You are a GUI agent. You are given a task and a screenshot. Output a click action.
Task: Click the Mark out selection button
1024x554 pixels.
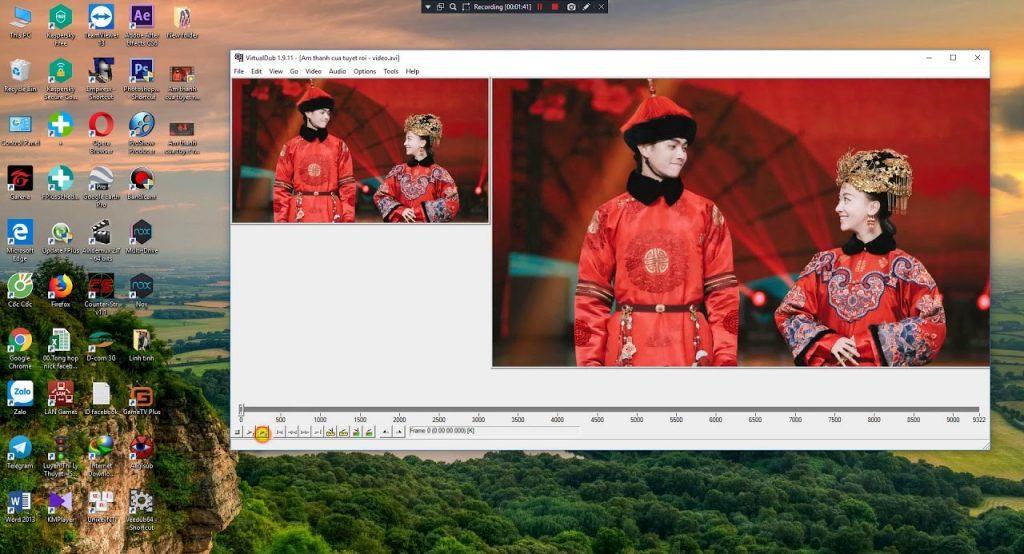click(x=399, y=432)
